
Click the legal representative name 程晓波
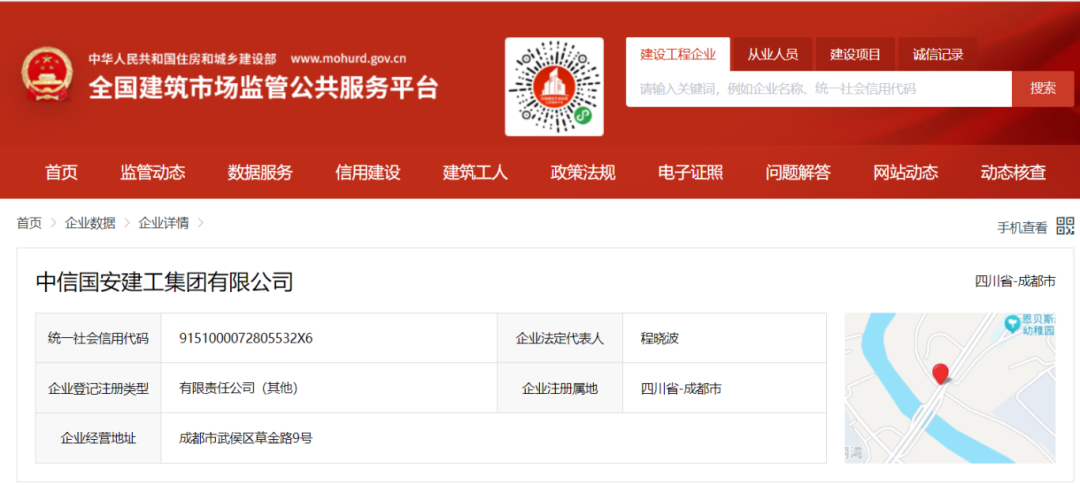pyautogui.click(x=661, y=338)
